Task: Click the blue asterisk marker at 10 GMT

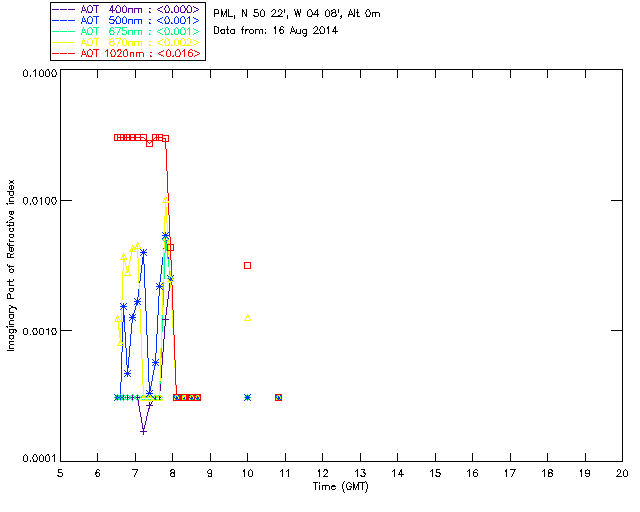Action: click(248, 397)
